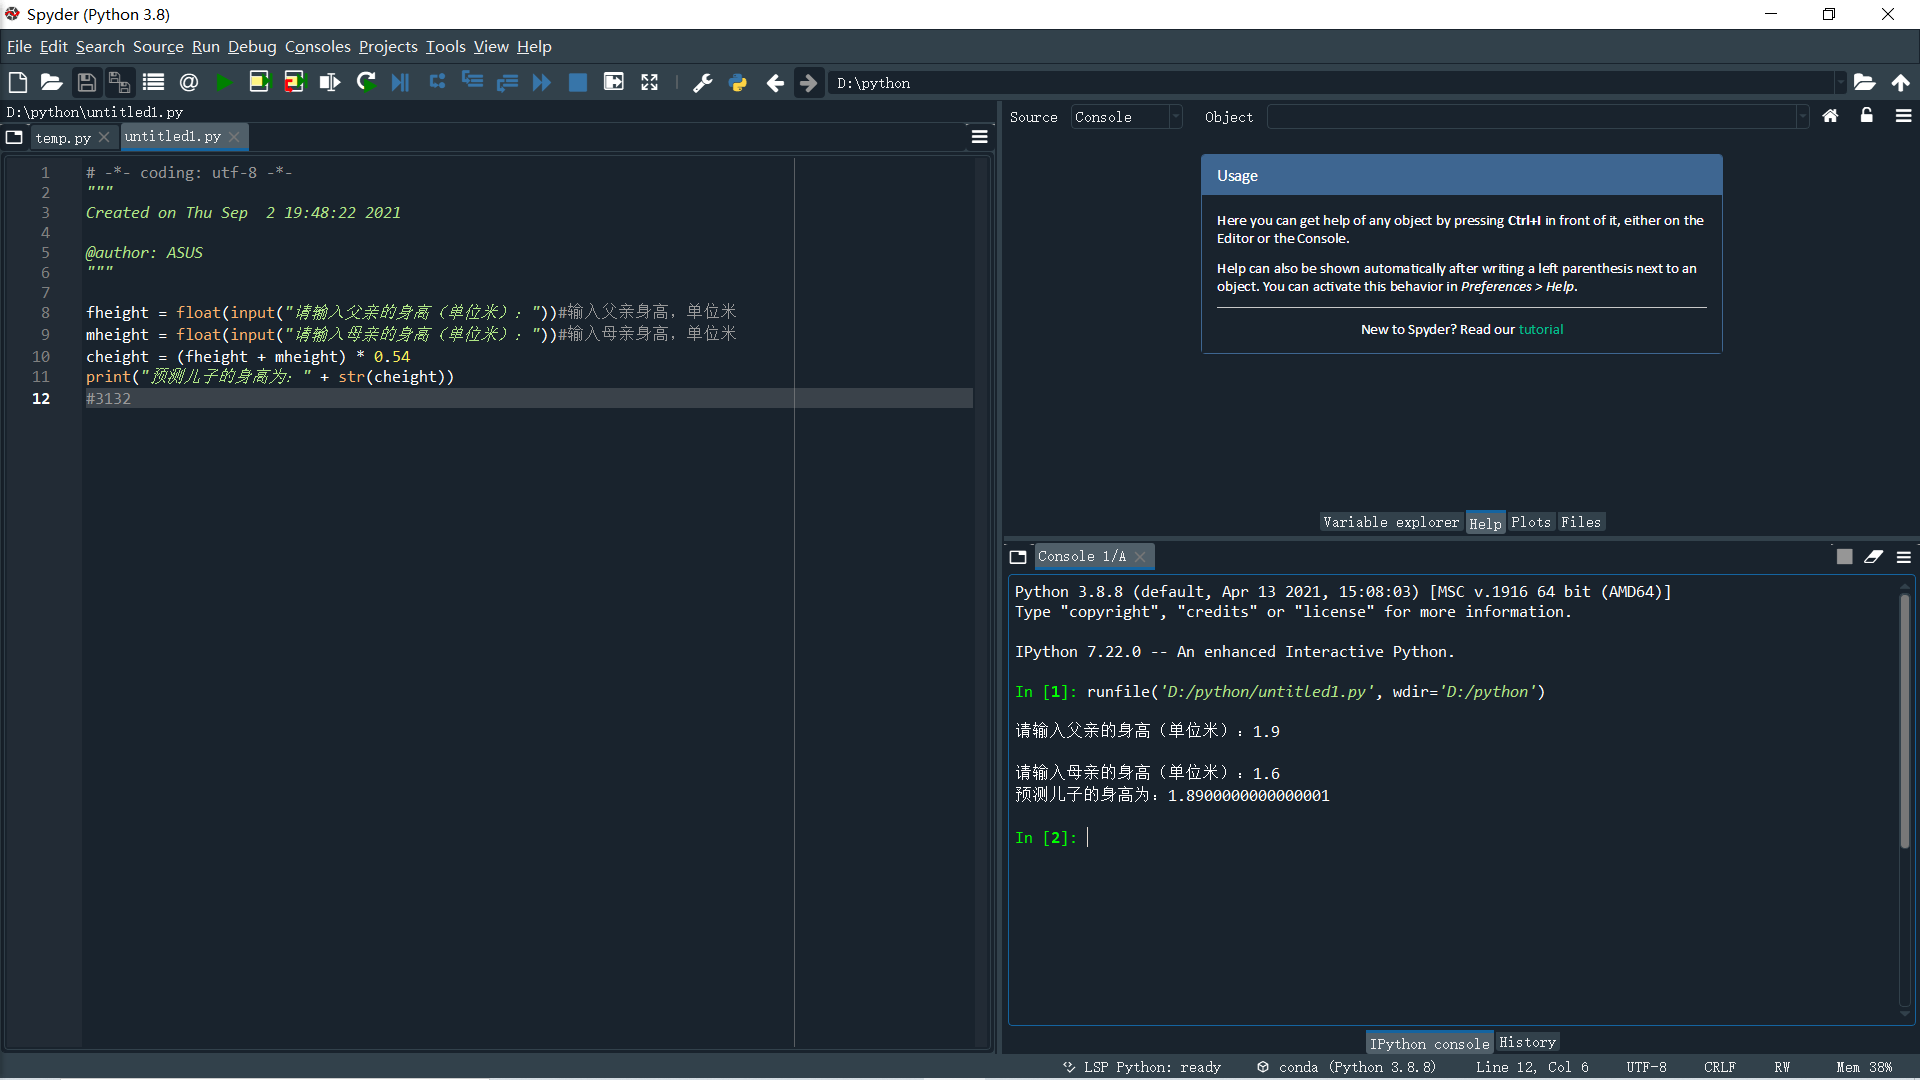Expand the Object combo box in Help
Screen dimensions: 1920x1080
[x=1802, y=117]
